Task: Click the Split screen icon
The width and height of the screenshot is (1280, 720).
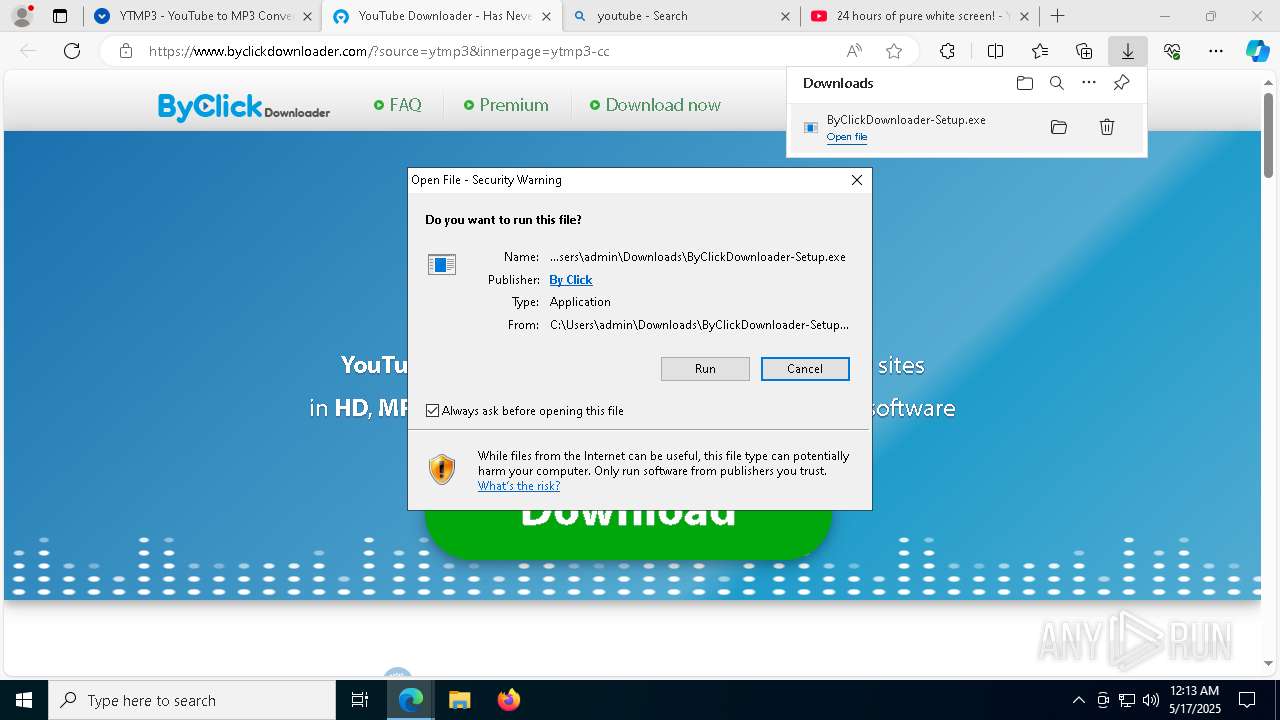Action: pos(995,51)
